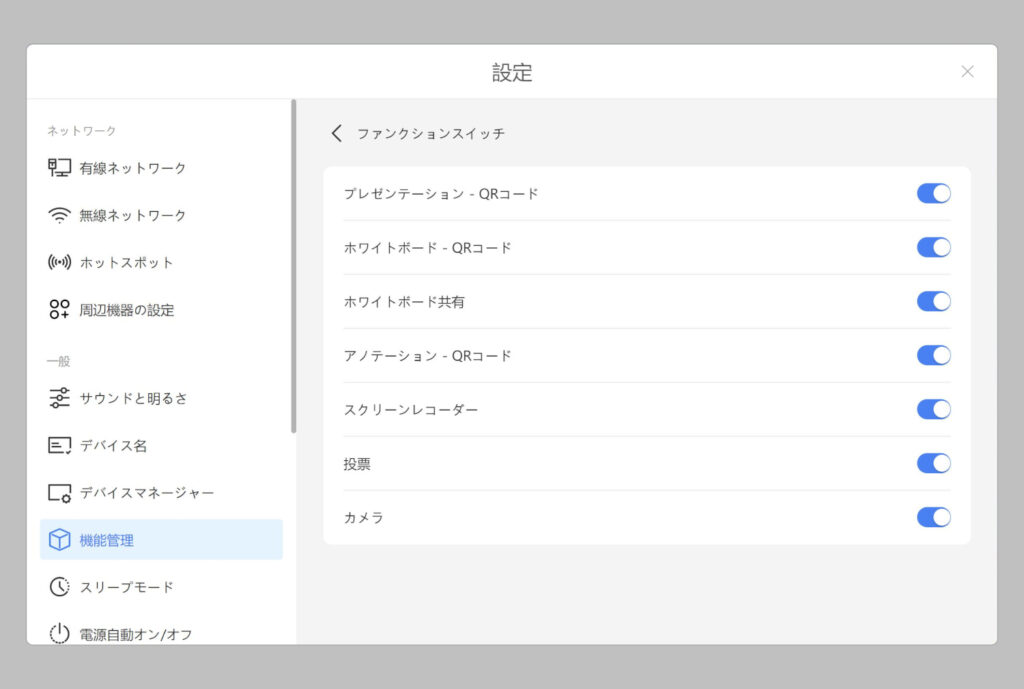Click the wired network (有線ネットワーク) icon
Viewport: 1024px width, 689px height.
tap(60, 168)
